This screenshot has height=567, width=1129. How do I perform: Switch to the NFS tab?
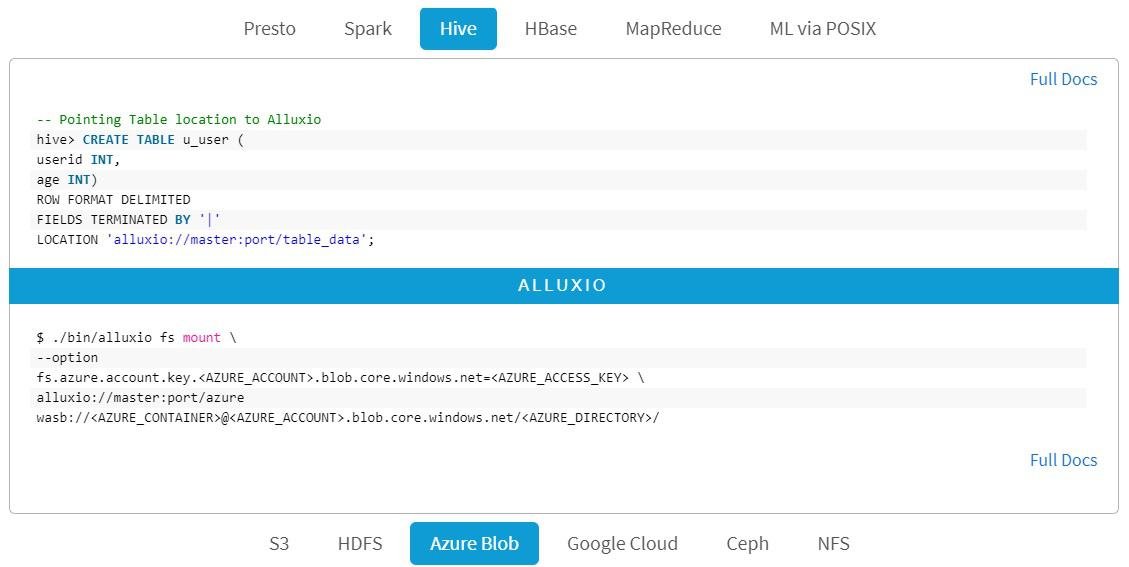[833, 544]
